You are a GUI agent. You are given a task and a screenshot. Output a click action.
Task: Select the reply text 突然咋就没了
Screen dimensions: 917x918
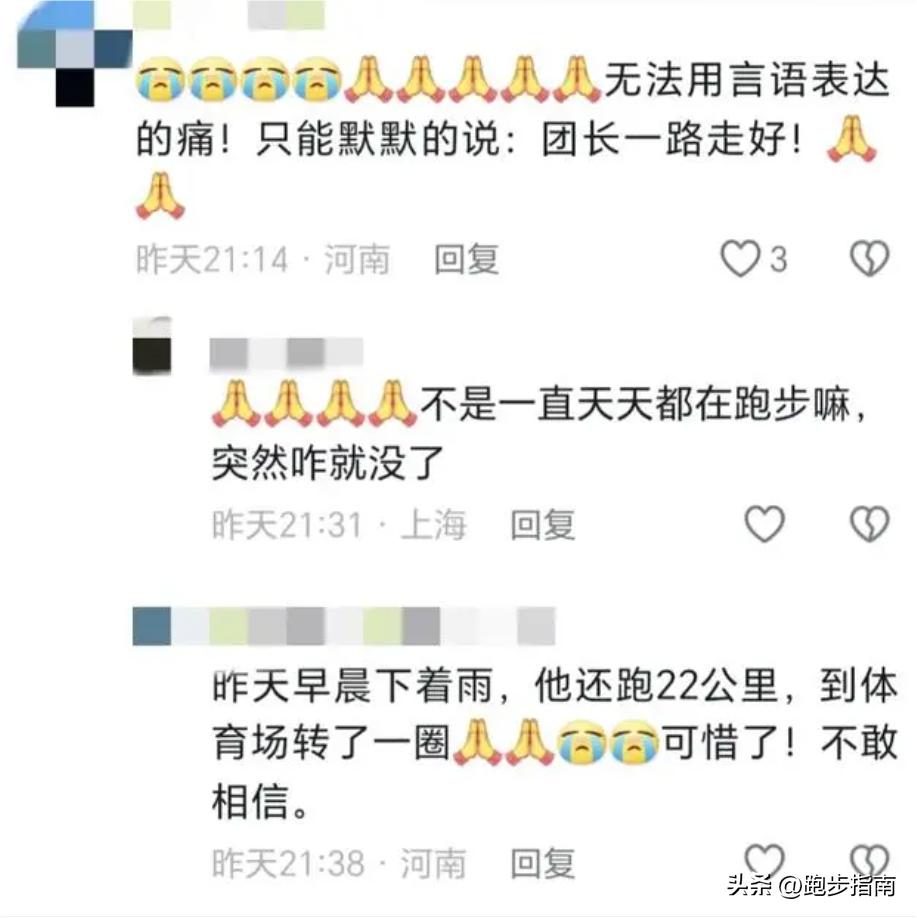click(327, 463)
